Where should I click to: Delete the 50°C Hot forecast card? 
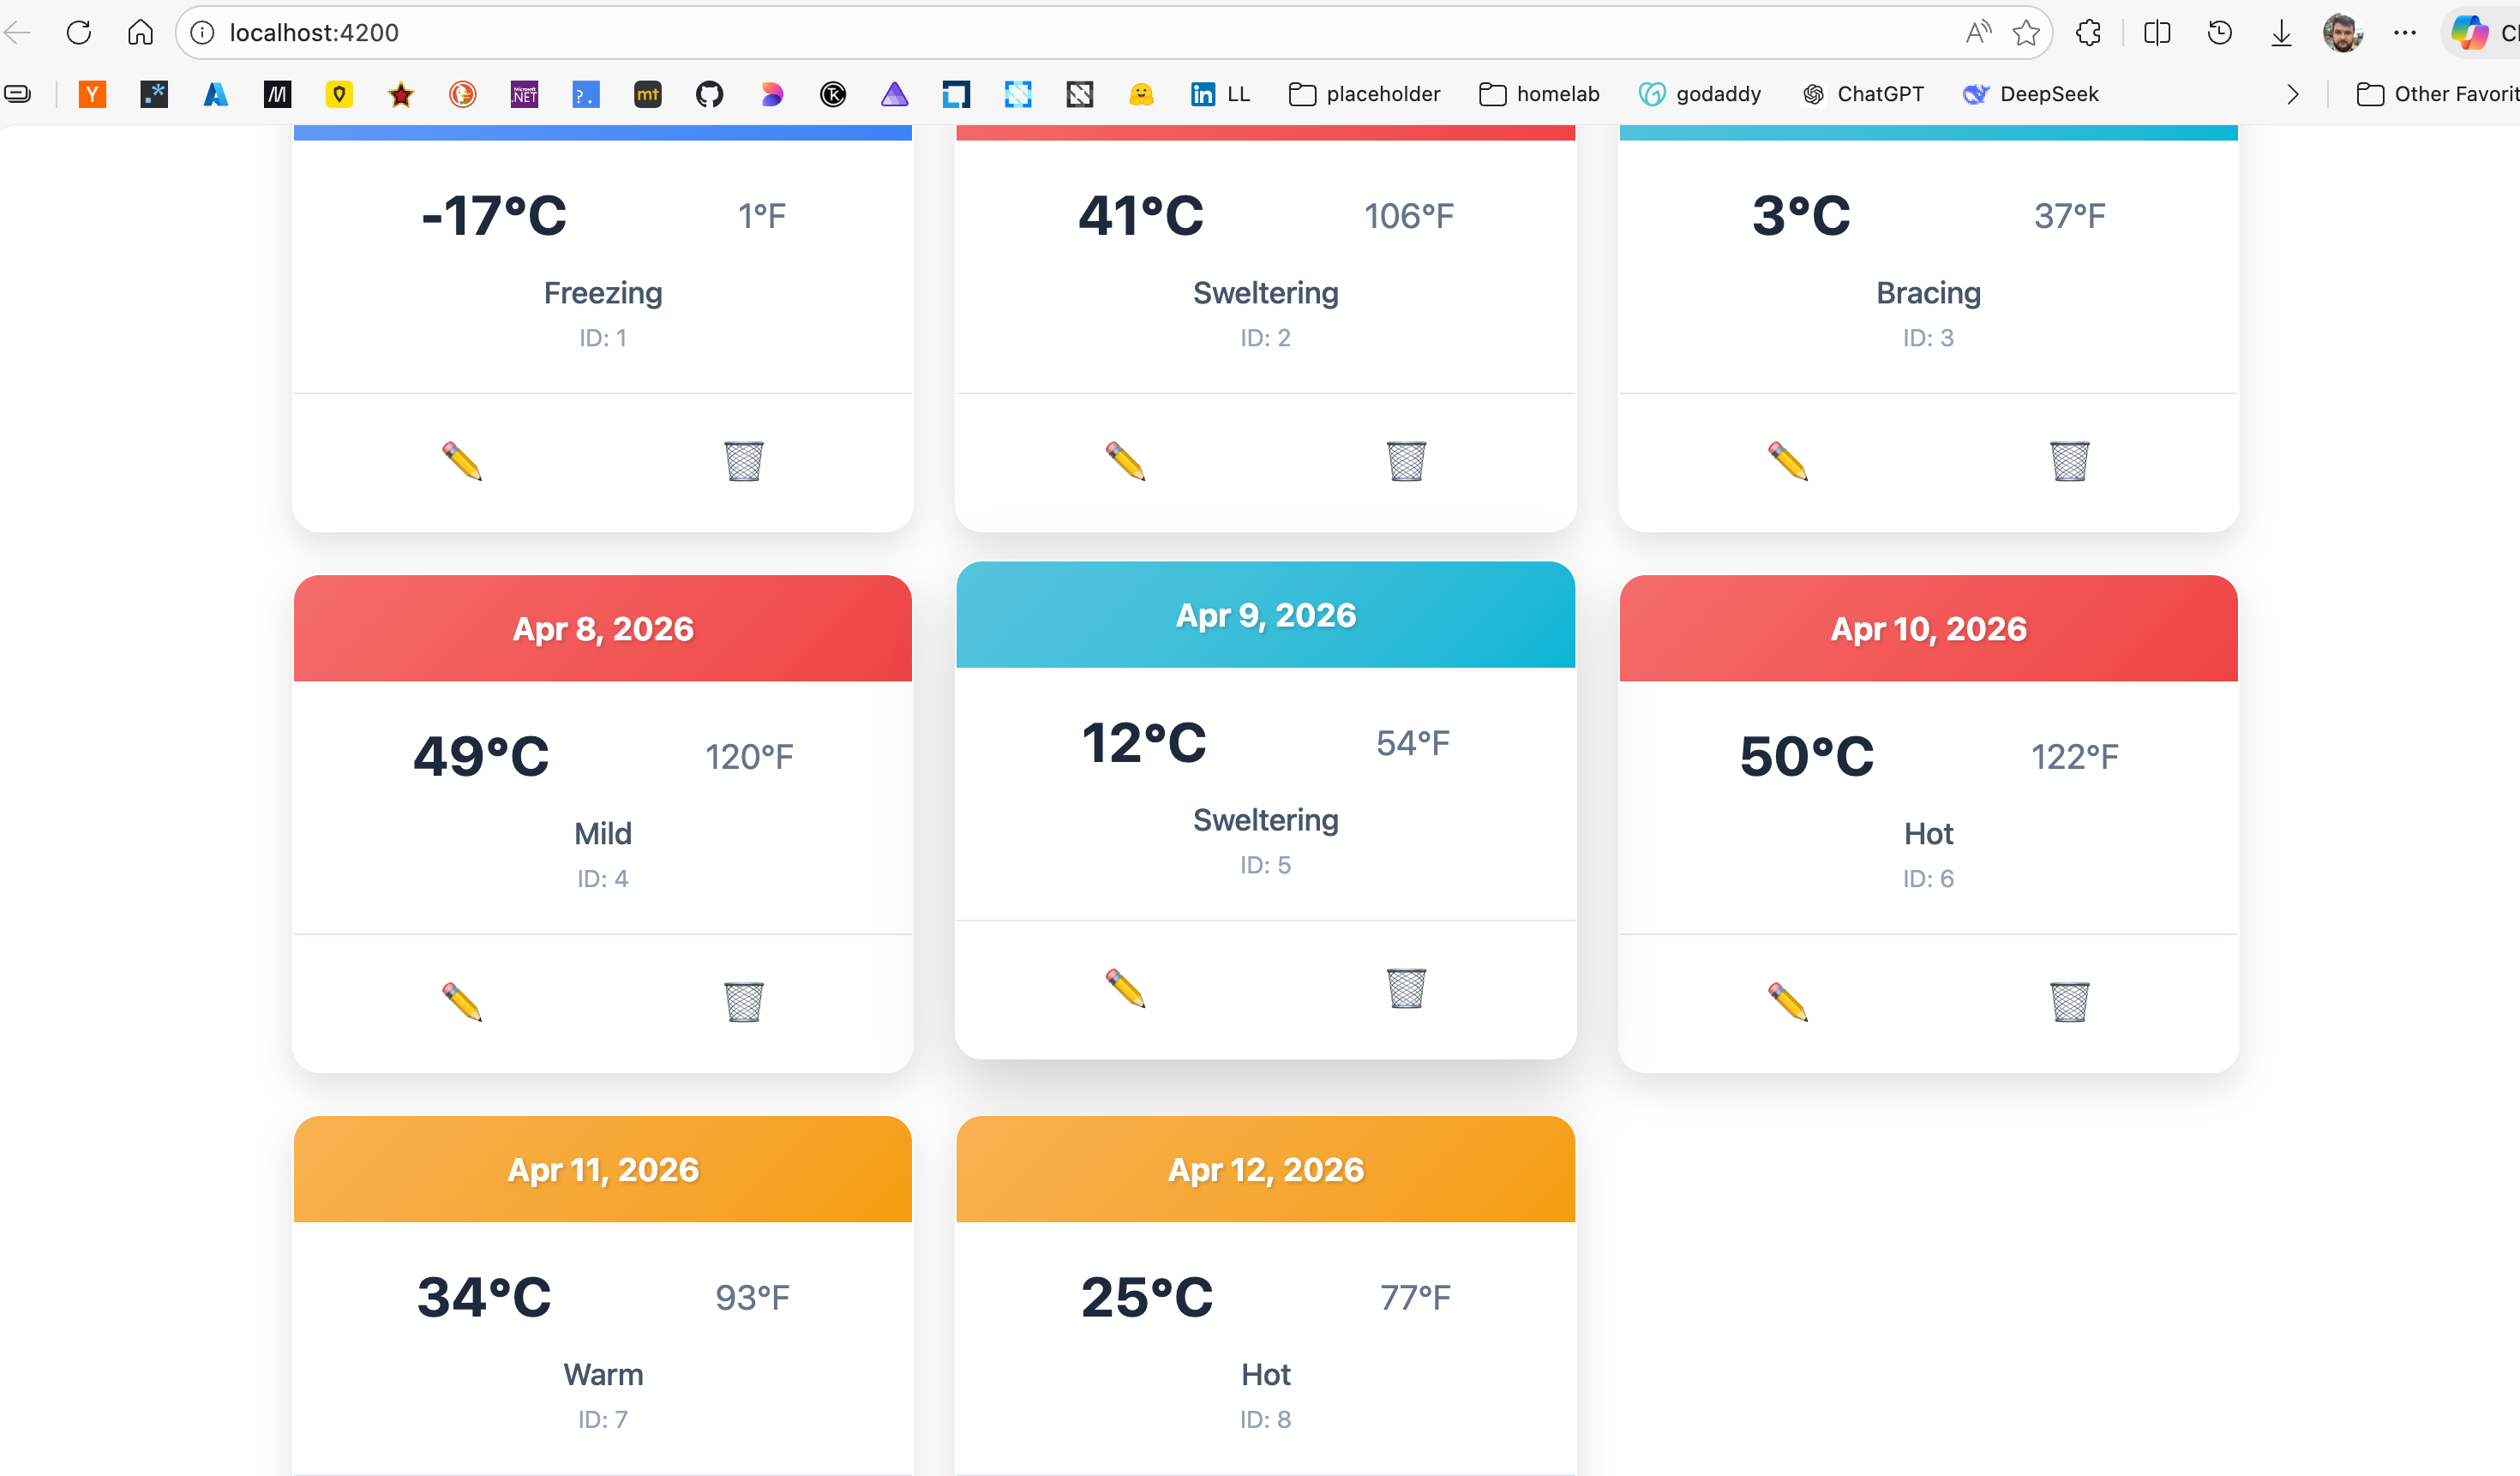(2069, 1001)
